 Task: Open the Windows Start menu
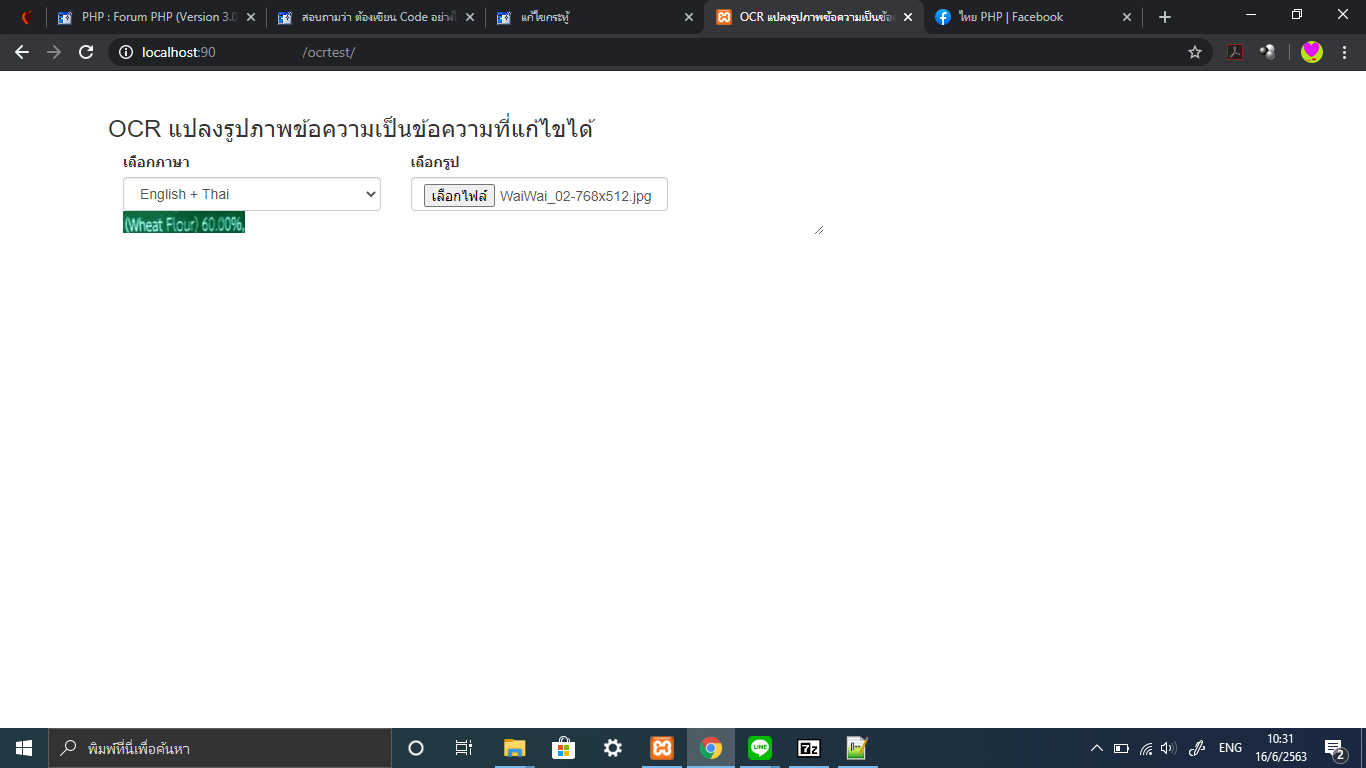[24, 748]
